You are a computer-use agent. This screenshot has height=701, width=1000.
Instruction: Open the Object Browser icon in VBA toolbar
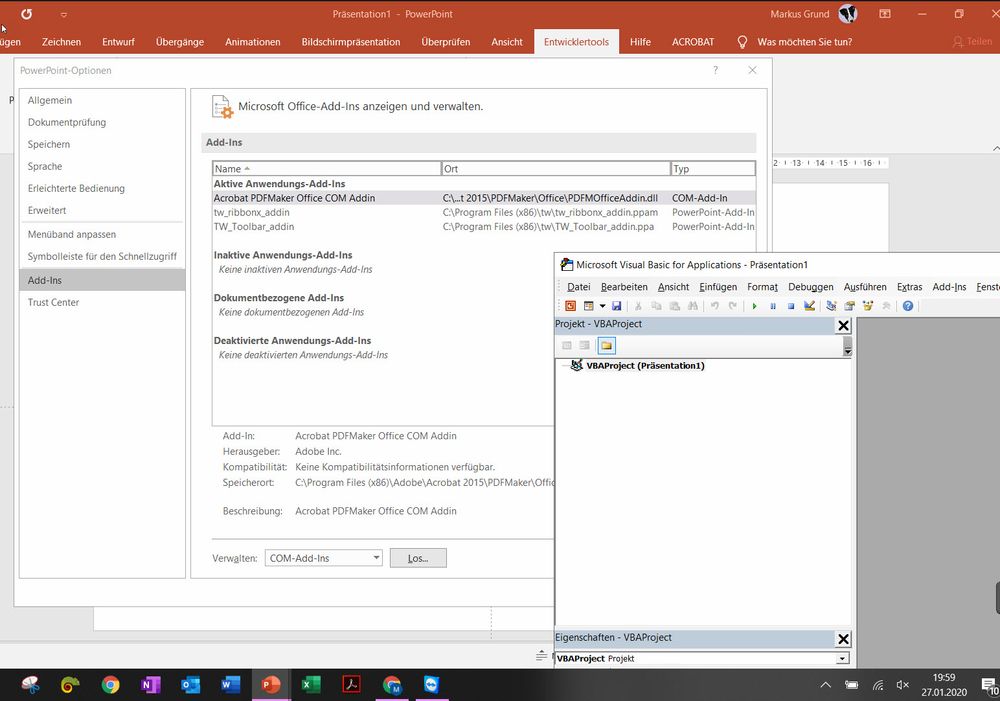867,306
